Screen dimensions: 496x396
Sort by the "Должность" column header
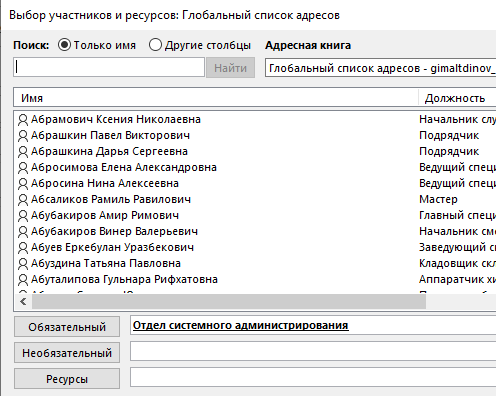pos(457,98)
